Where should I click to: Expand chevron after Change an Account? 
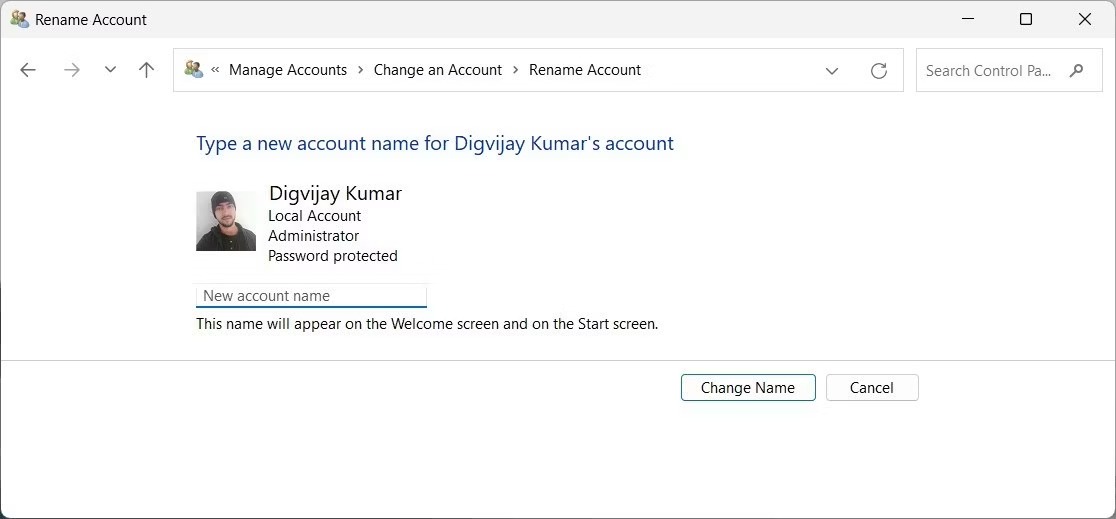click(x=515, y=70)
